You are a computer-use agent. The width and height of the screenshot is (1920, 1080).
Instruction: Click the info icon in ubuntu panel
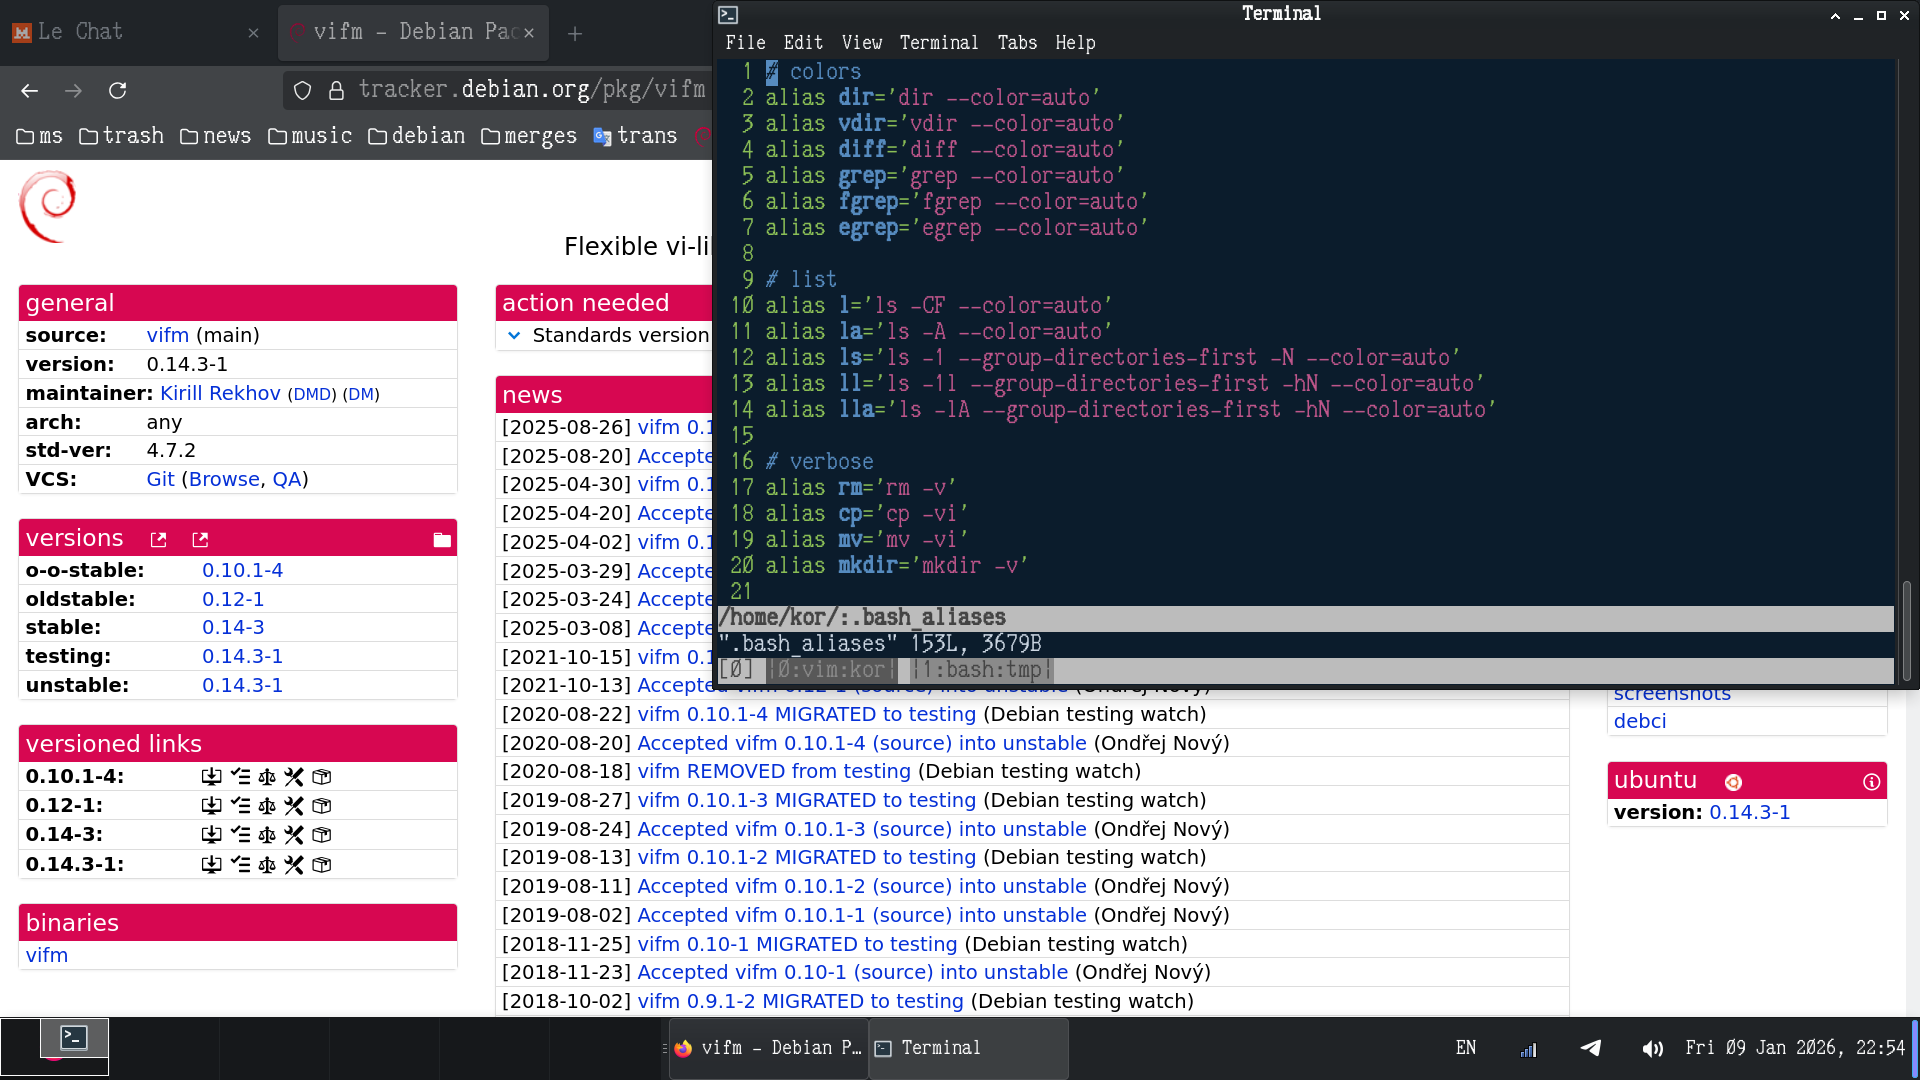[x=1871, y=782]
